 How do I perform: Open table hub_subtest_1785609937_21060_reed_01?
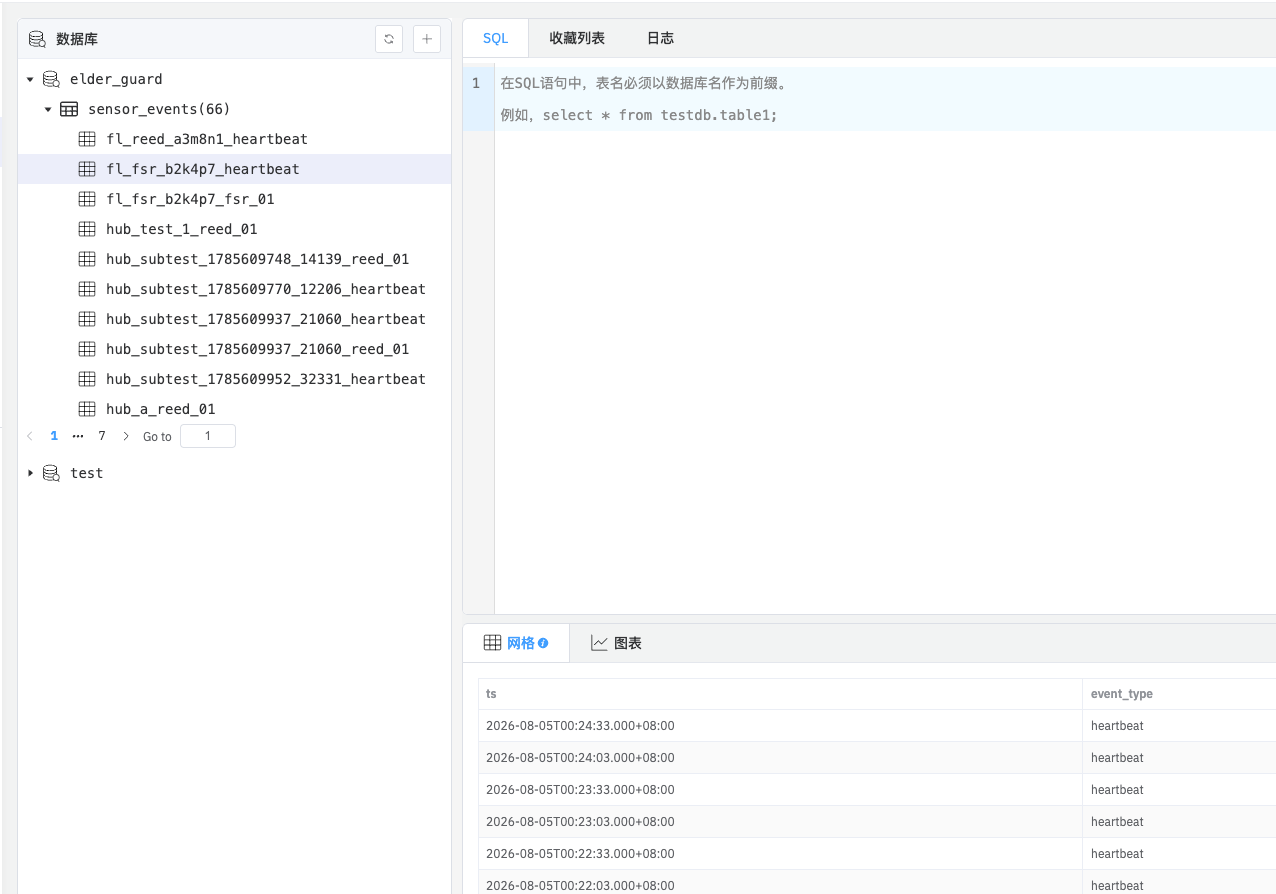point(257,349)
